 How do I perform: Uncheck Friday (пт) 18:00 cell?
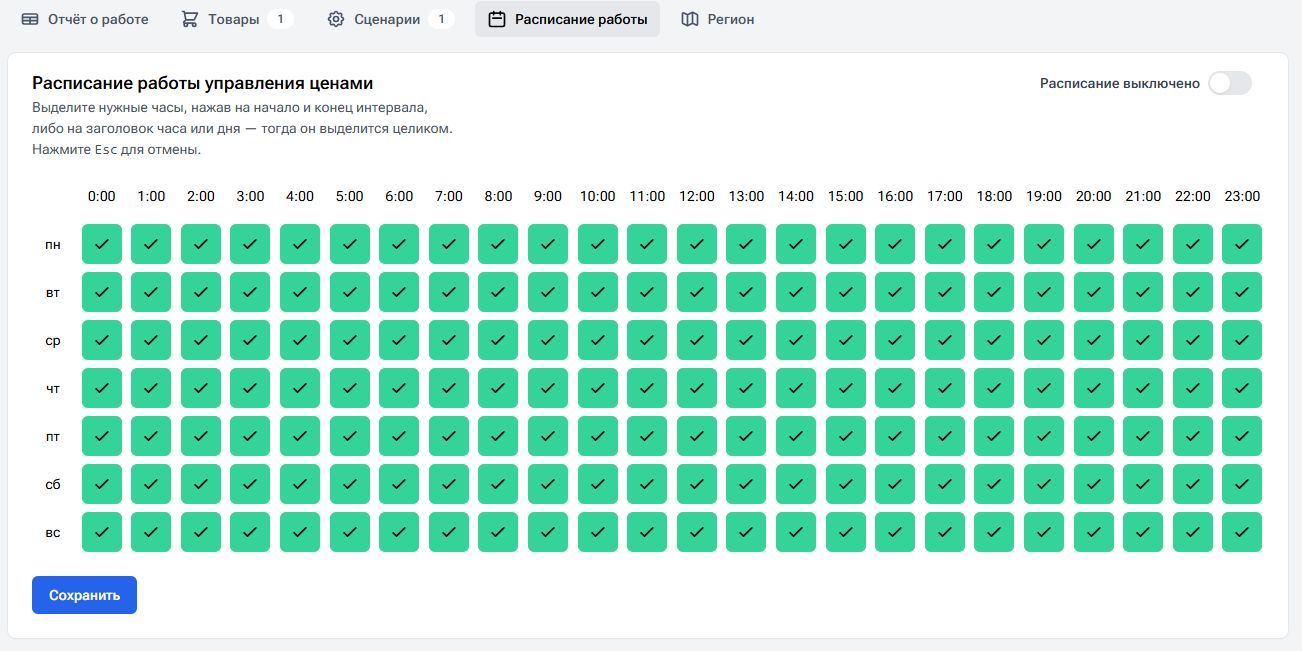994,436
